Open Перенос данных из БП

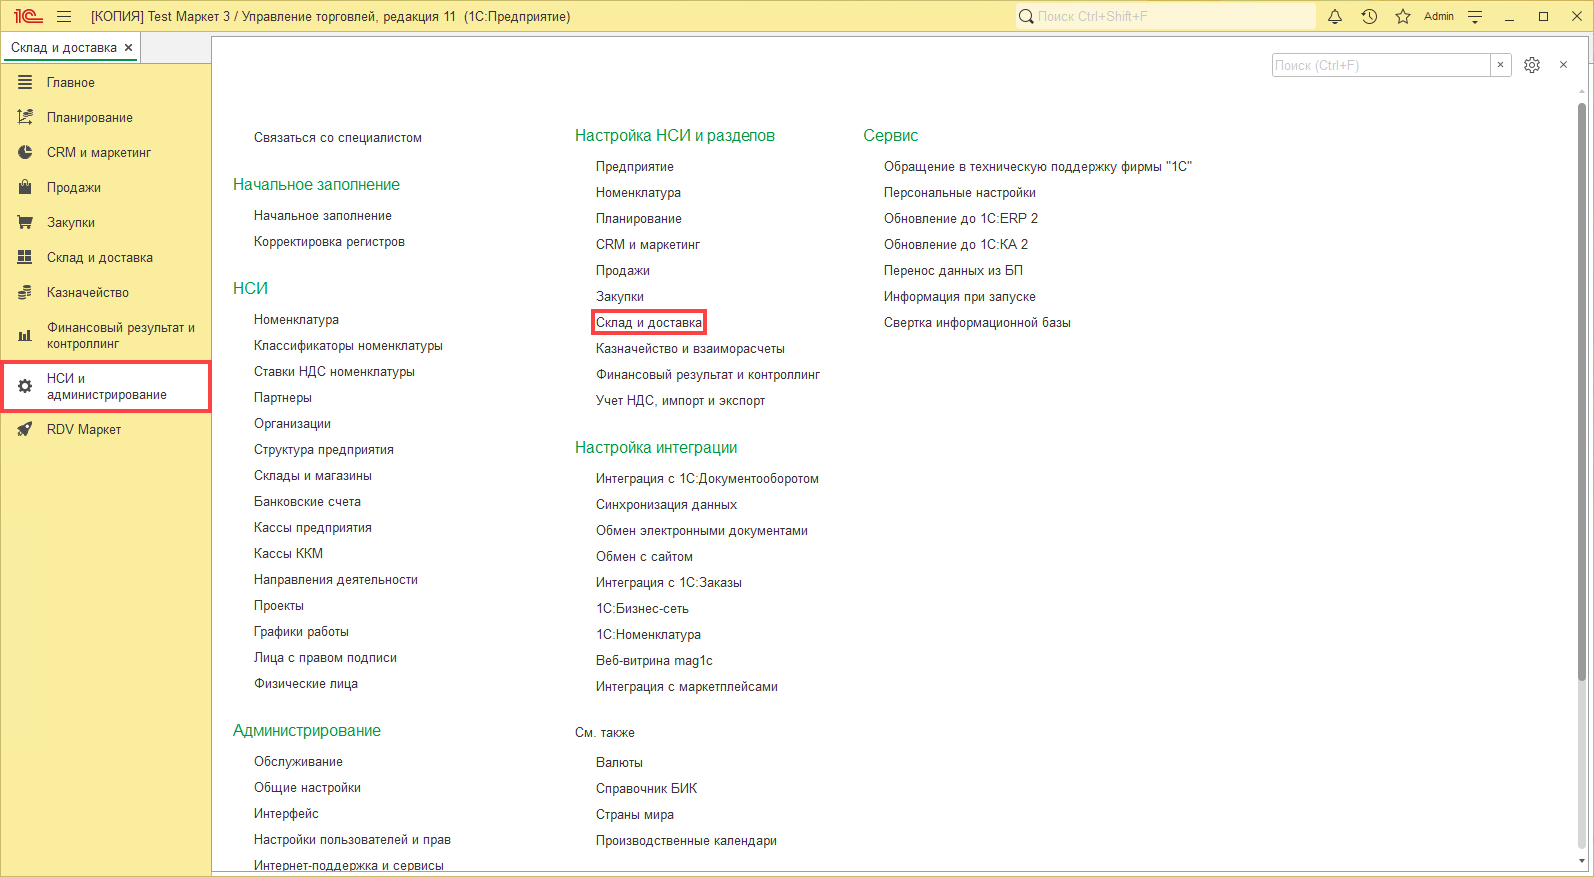[x=953, y=270]
